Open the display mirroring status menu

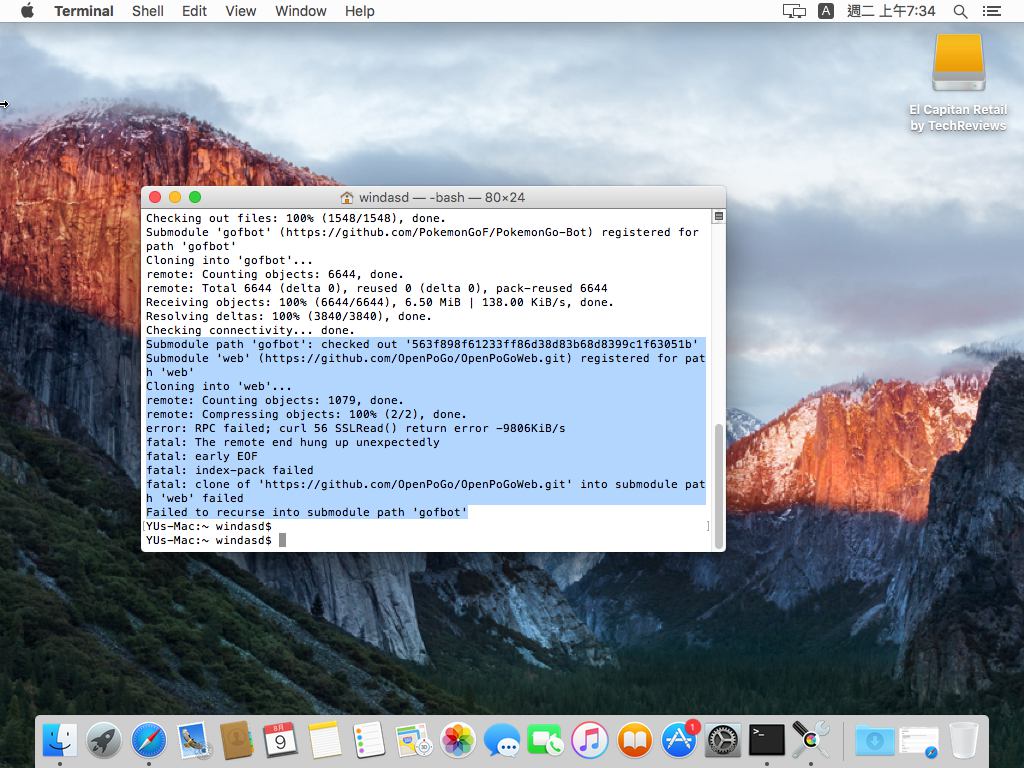pyautogui.click(x=794, y=11)
